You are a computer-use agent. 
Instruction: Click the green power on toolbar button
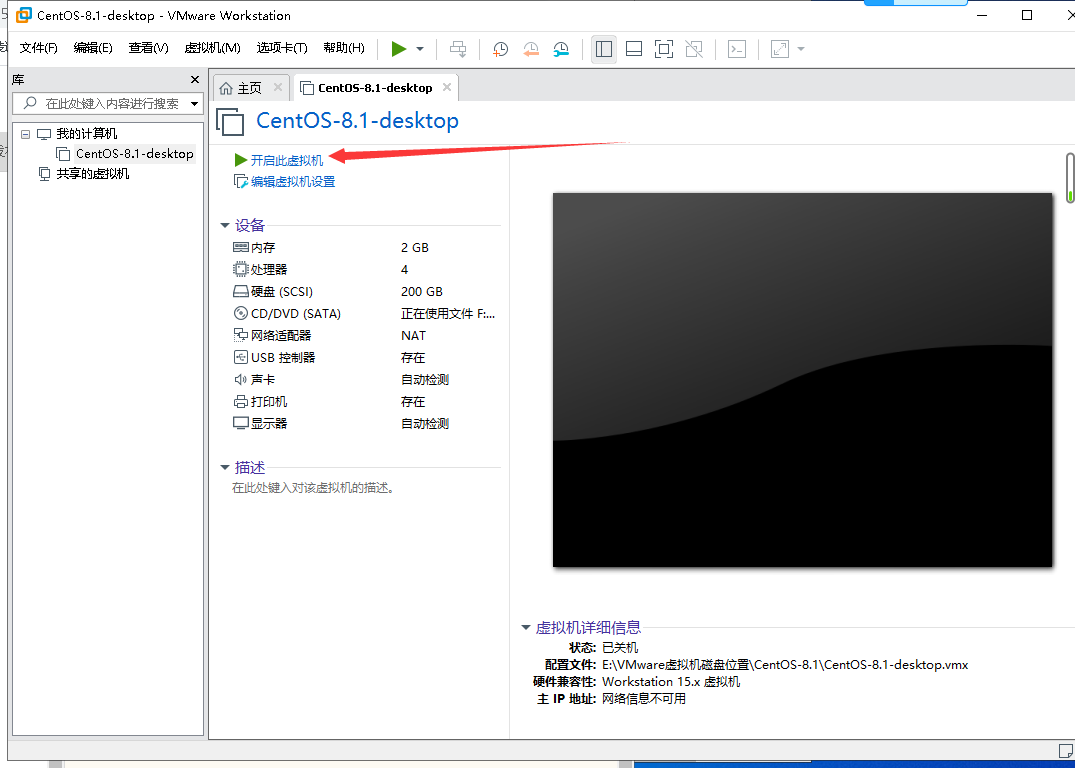398,49
